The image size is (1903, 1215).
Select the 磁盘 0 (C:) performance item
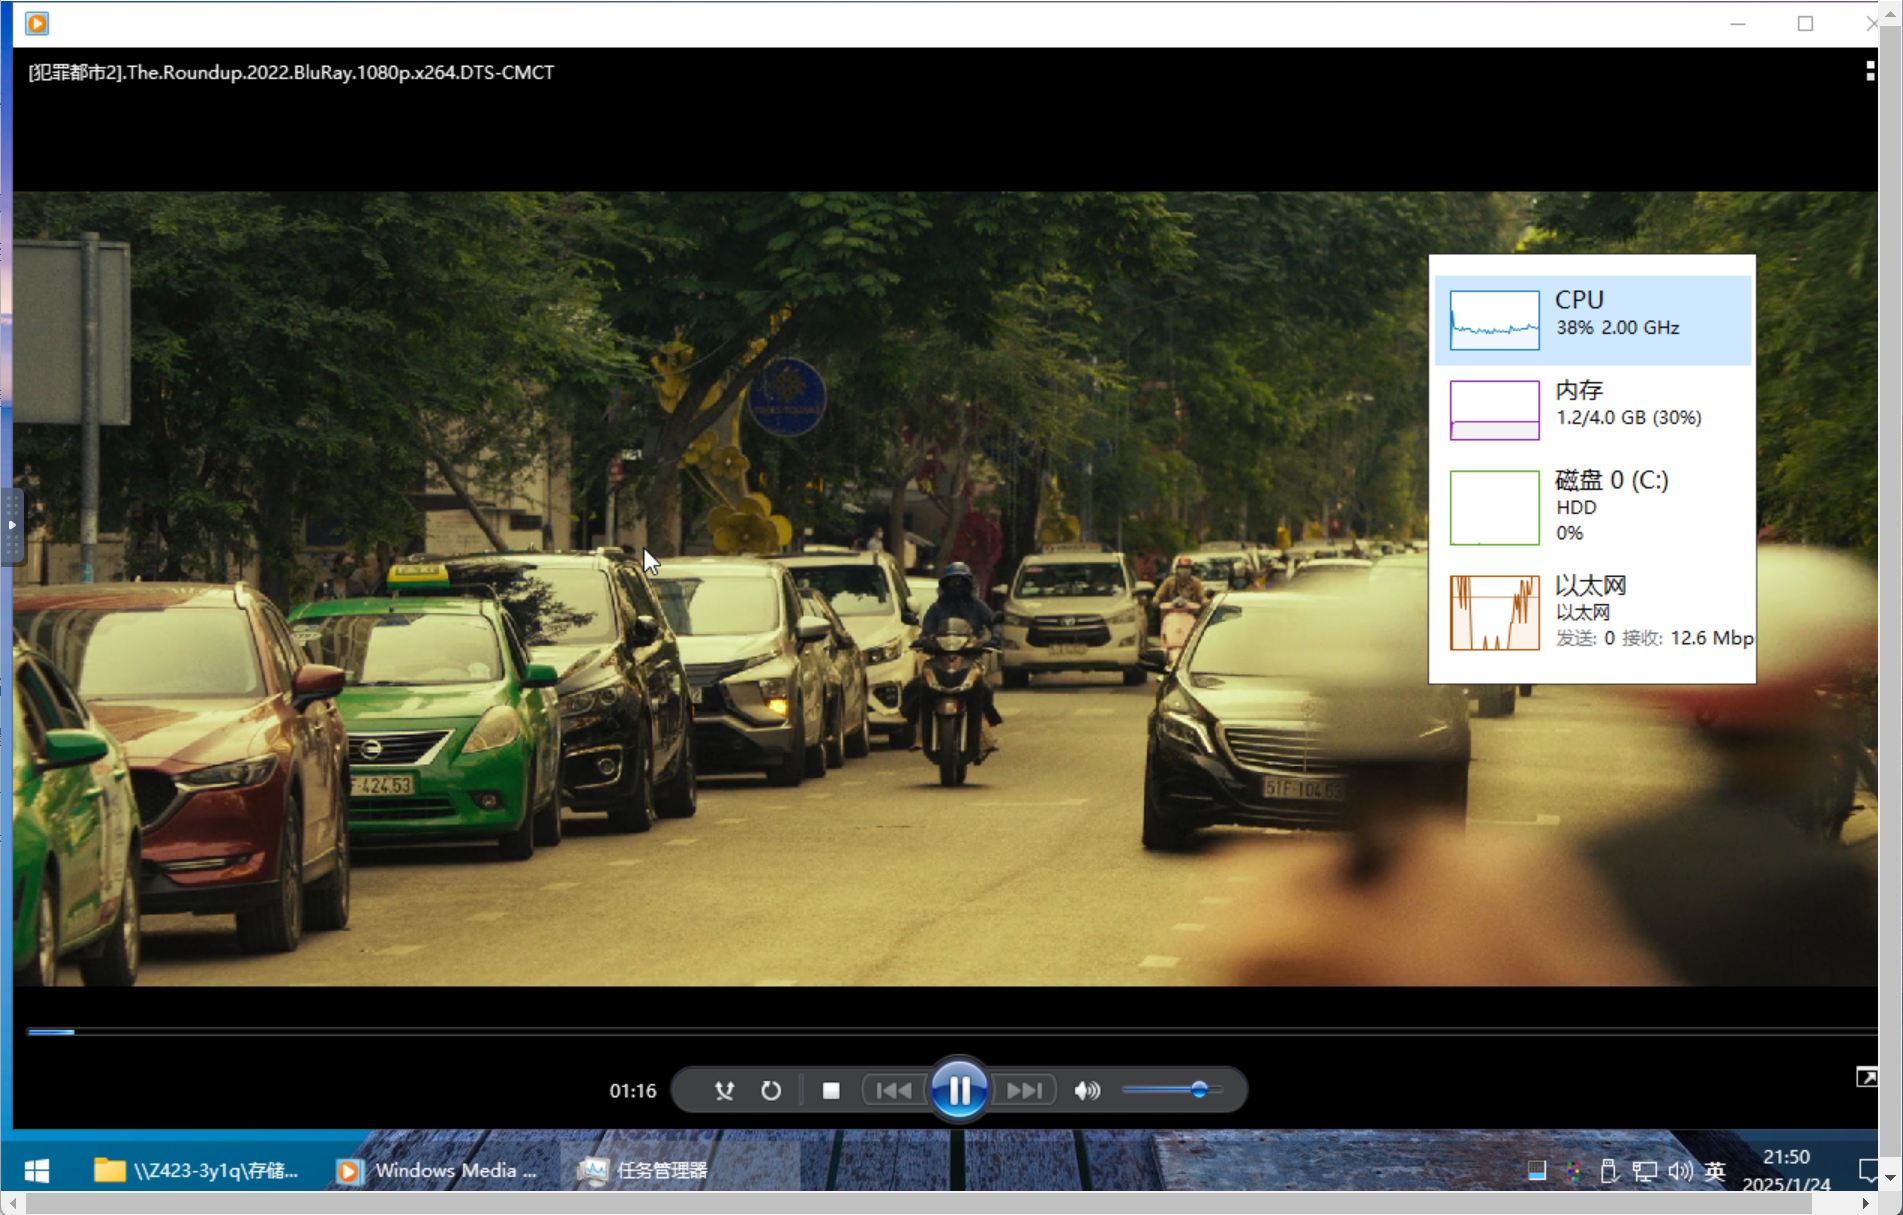click(x=1593, y=507)
